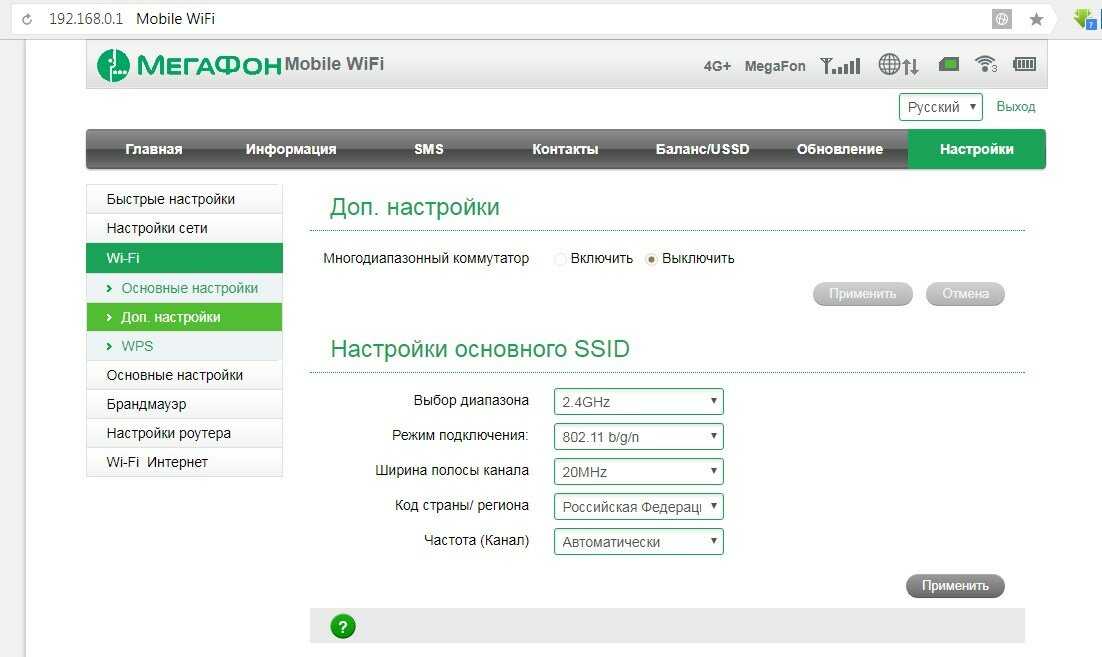The width and height of the screenshot is (1102, 657).
Task: Open the 20MHz channel width dropdown
Action: pyautogui.click(x=638, y=472)
